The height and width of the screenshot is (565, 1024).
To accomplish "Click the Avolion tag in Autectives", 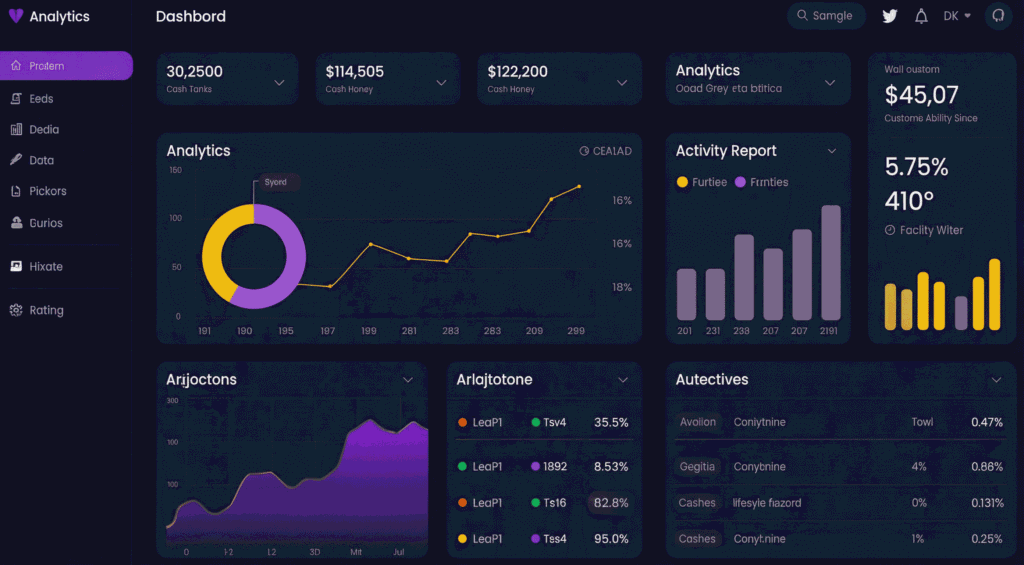I will coord(697,422).
